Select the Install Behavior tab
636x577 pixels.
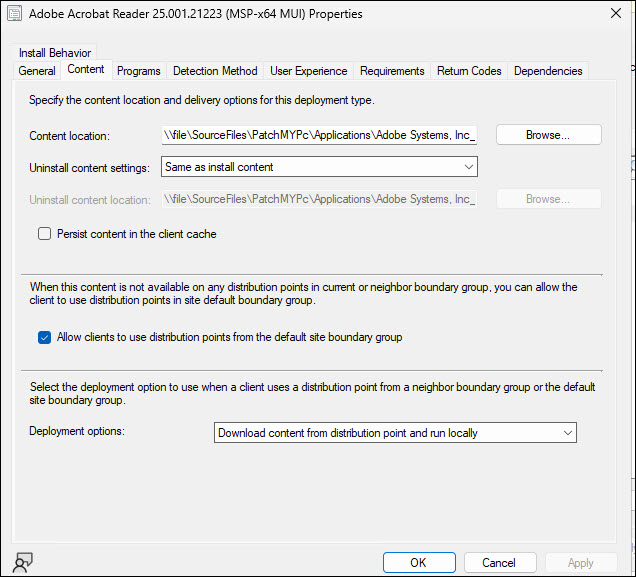point(54,53)
